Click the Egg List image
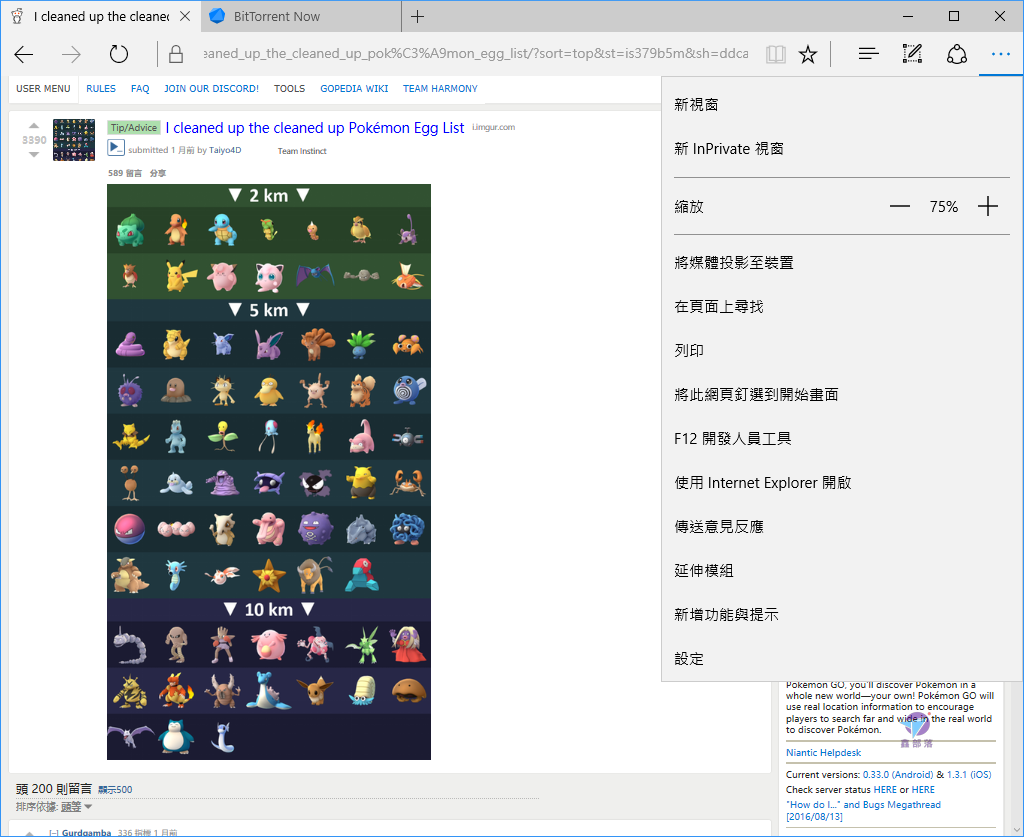 point(269,472)
